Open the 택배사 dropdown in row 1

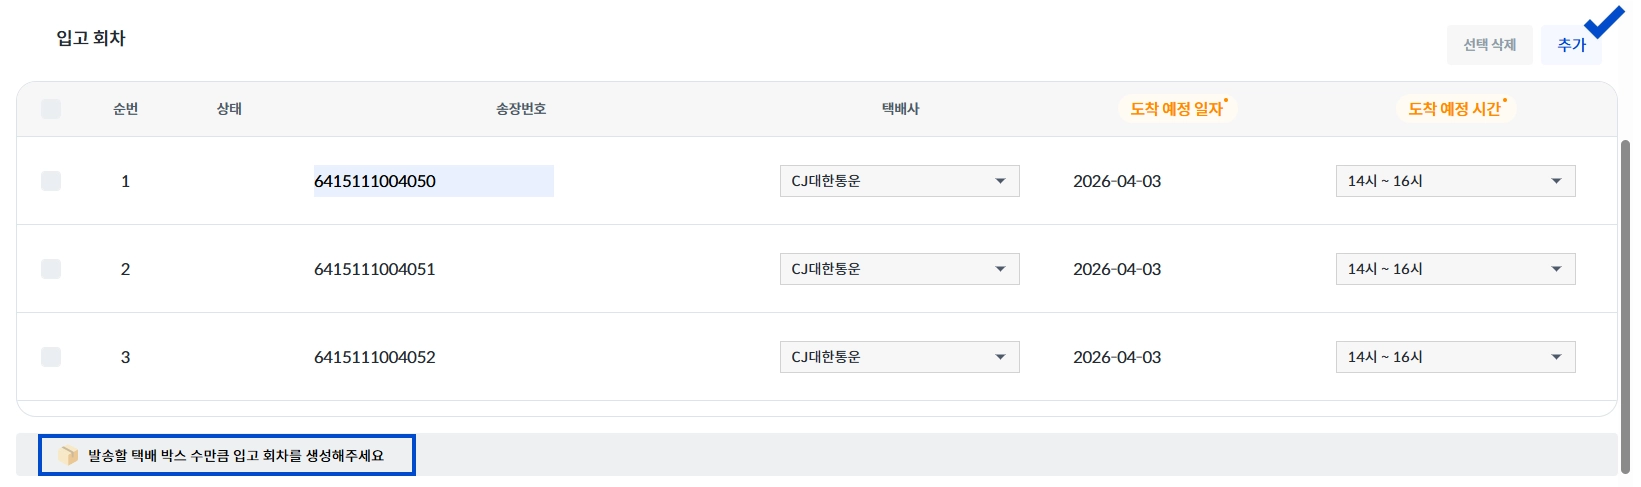pos(899,181)
